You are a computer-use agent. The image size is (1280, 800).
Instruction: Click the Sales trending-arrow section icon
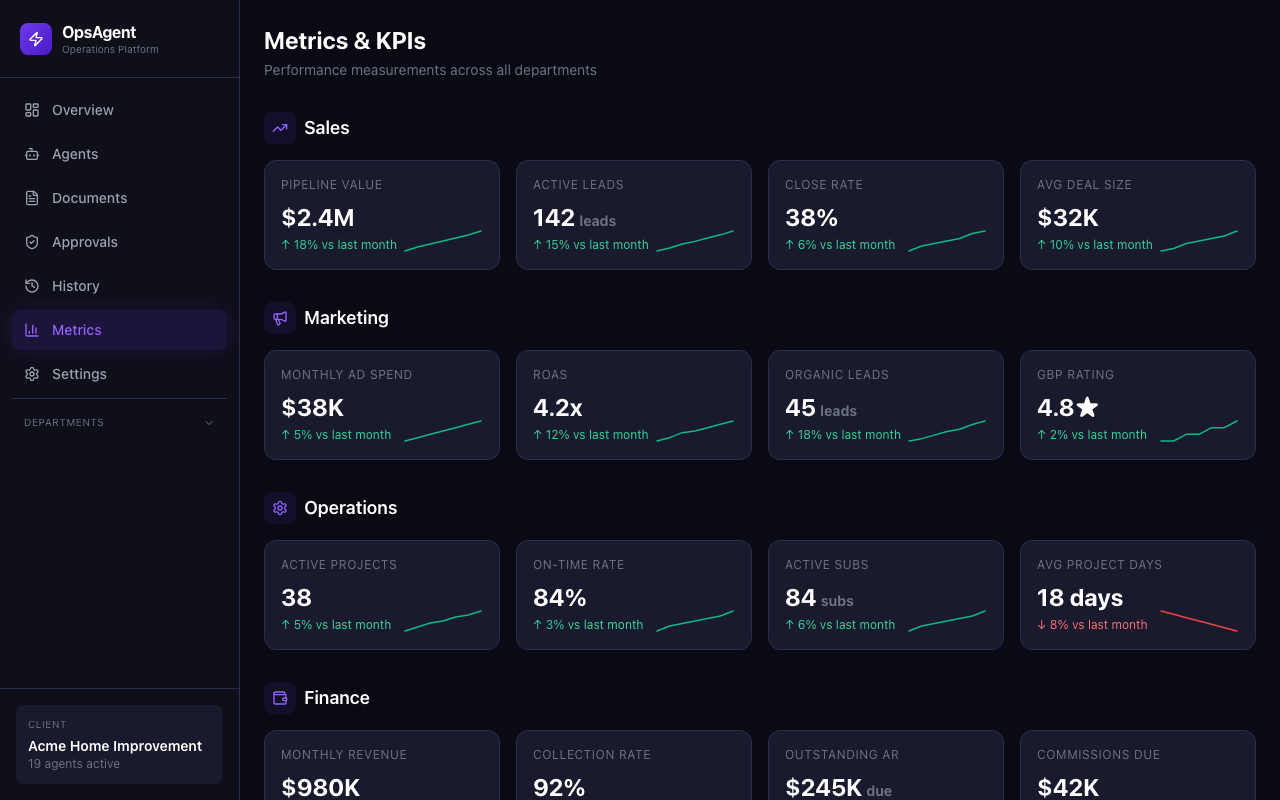point(279,128)
